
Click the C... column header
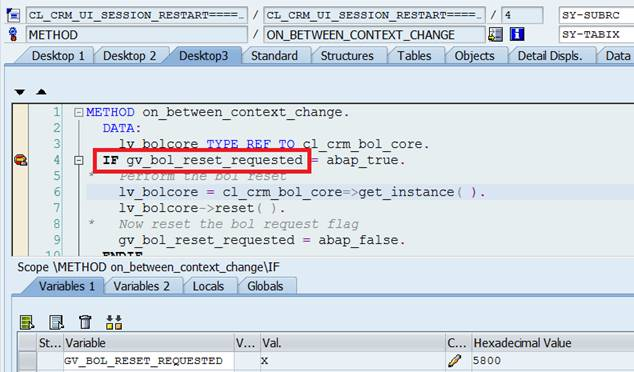(458, 343)
